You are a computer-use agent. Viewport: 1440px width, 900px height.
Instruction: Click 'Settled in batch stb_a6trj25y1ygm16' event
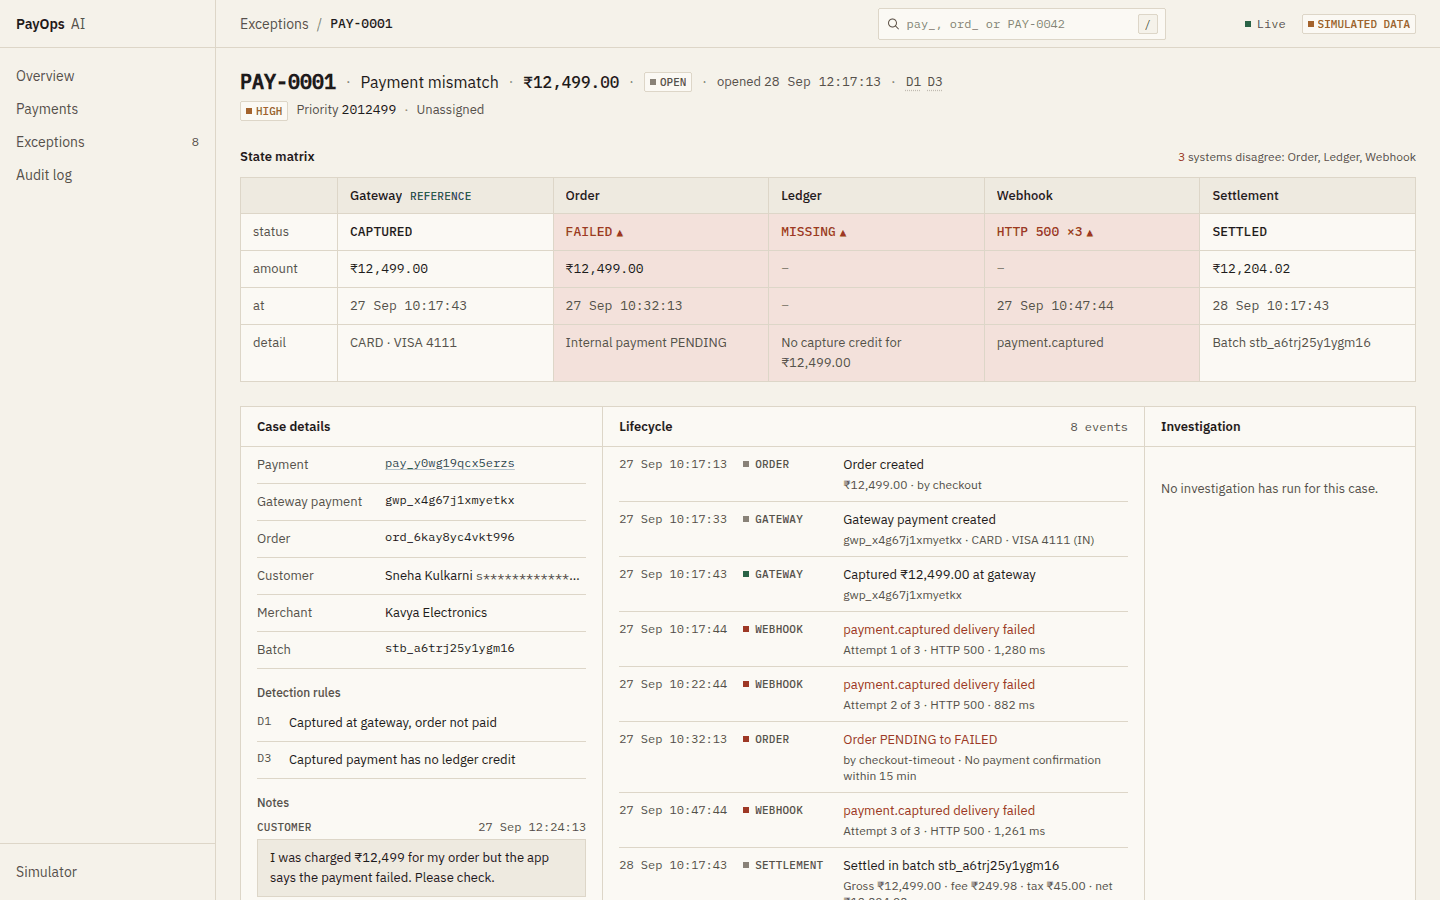coord(873,875)
